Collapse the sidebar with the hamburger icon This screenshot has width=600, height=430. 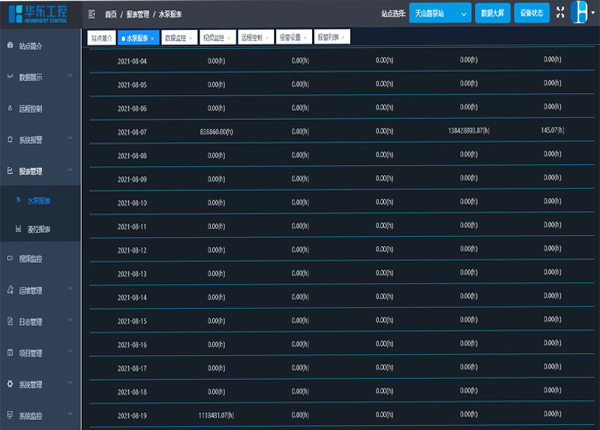click(92, 14)
